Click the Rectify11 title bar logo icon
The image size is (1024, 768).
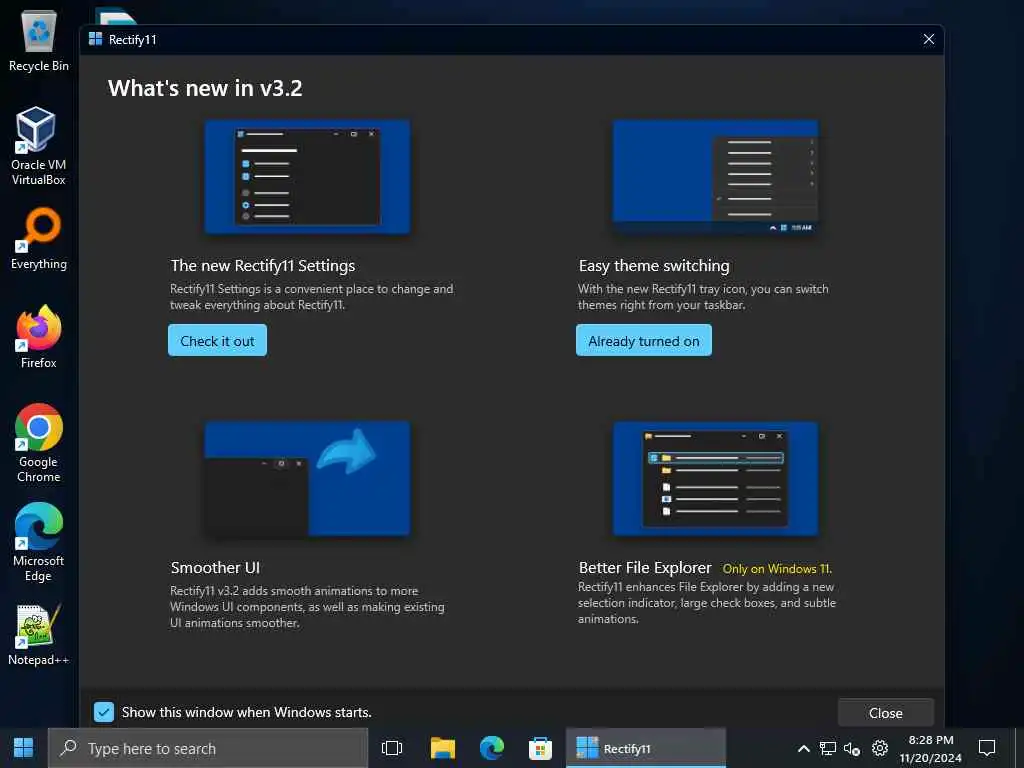pos(95,39)
